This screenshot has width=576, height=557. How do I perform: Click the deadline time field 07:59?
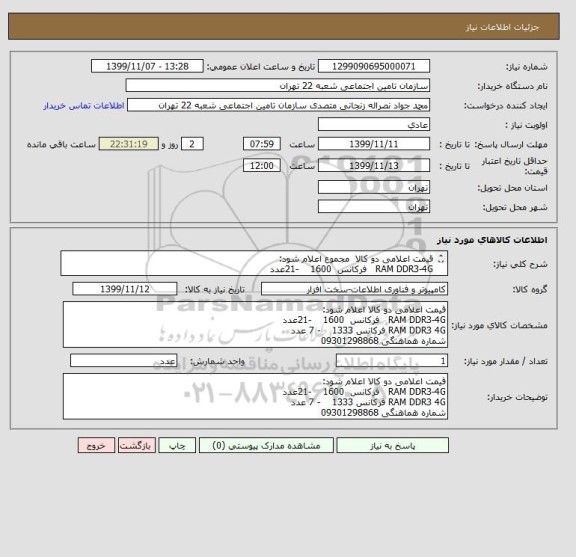(x=262, y=144)
